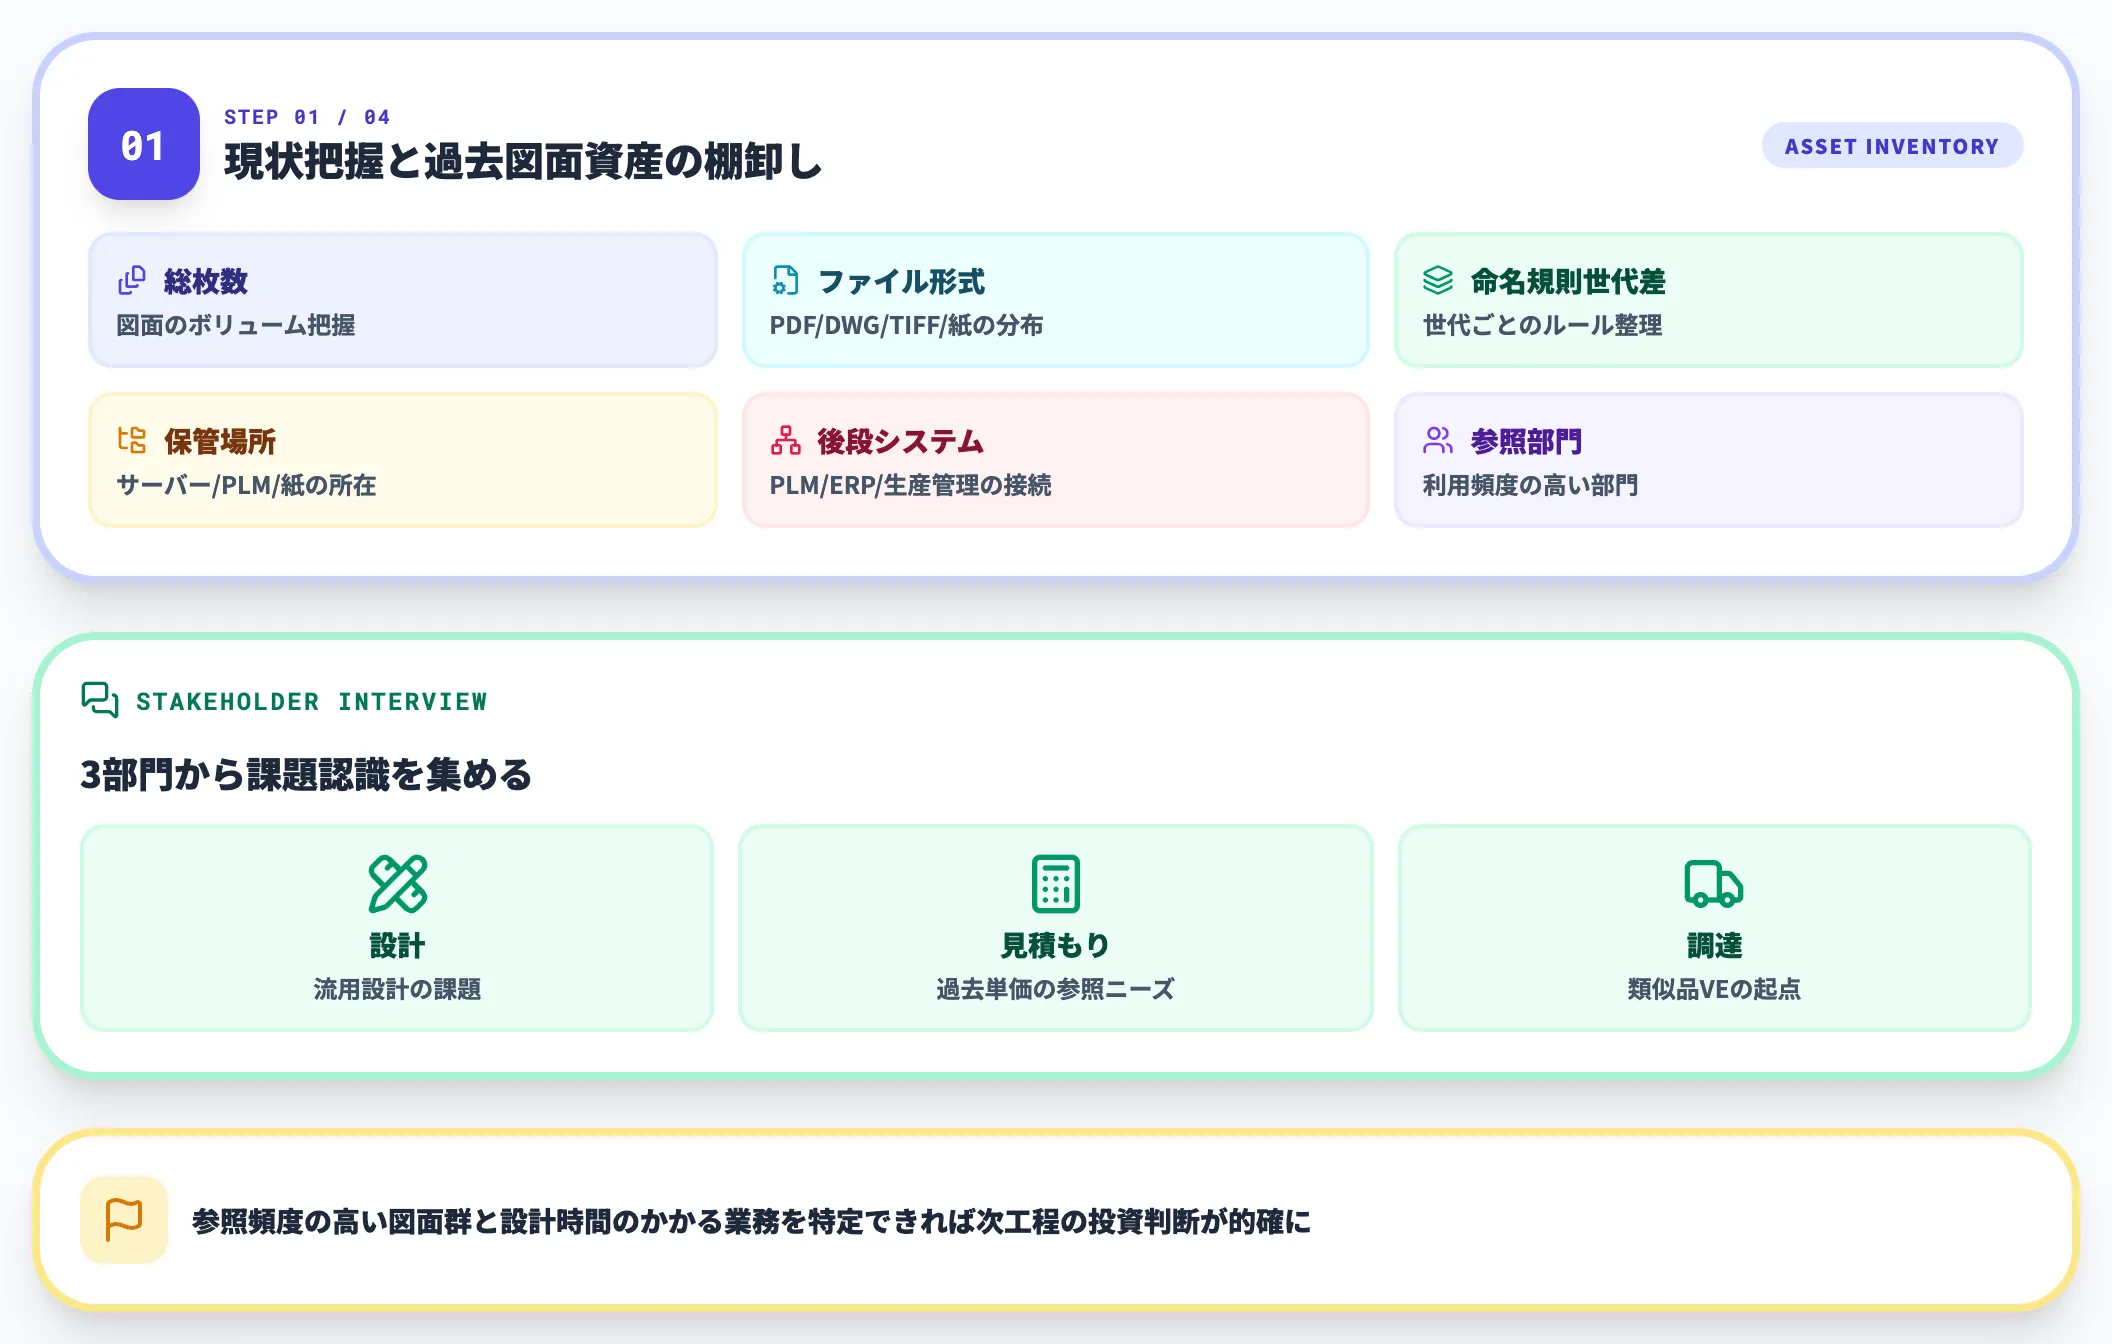Click the delivery truck icon above 調達

coord(1714,886)
